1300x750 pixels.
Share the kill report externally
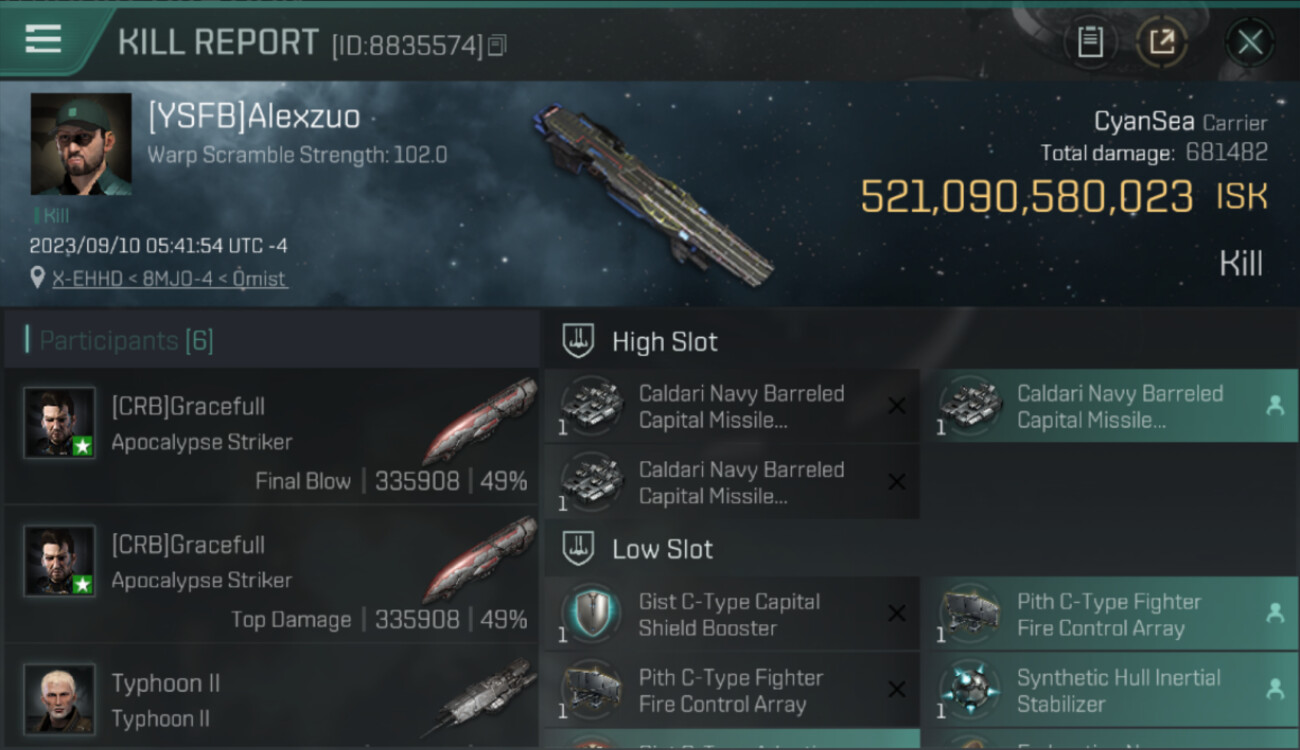(1161, 42)
